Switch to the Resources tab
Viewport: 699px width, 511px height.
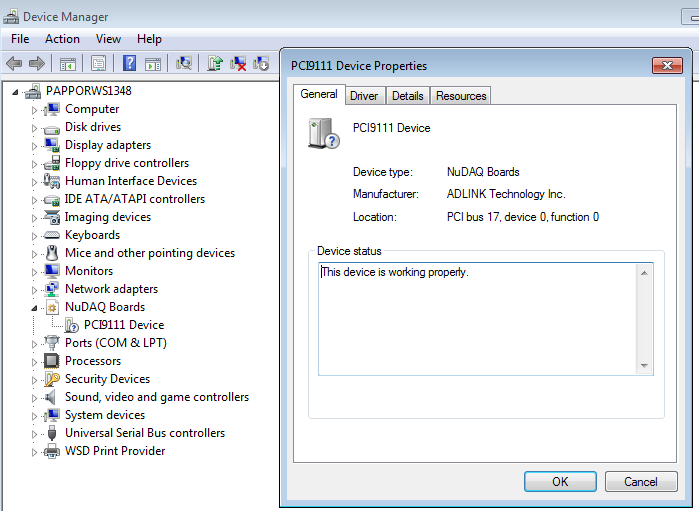pos(461,96)
